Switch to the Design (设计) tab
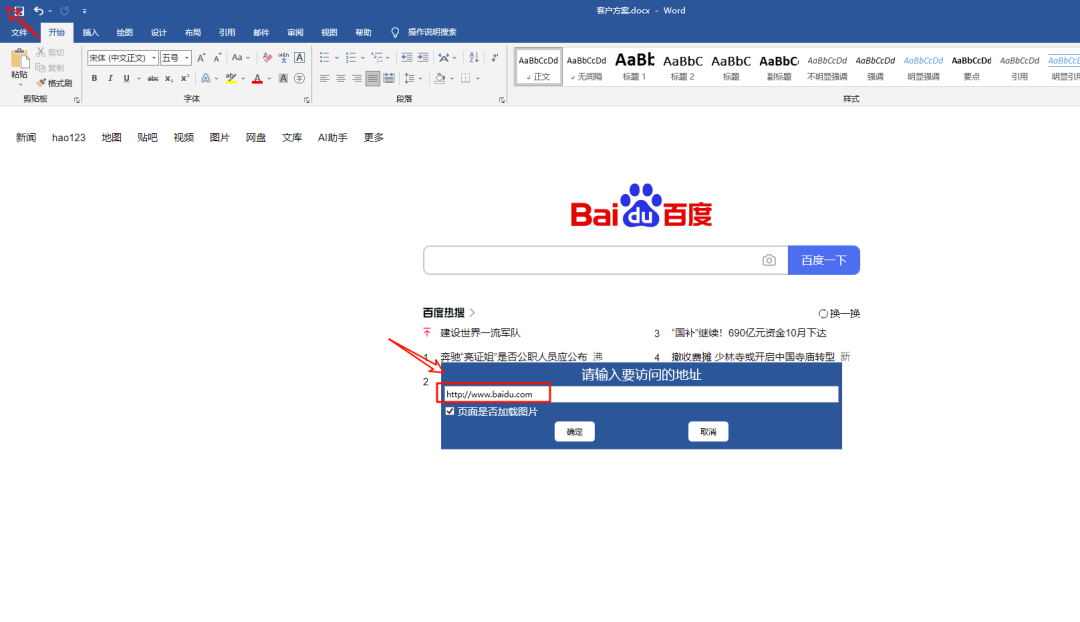1080x622 pixels. [x=159, y=32]
